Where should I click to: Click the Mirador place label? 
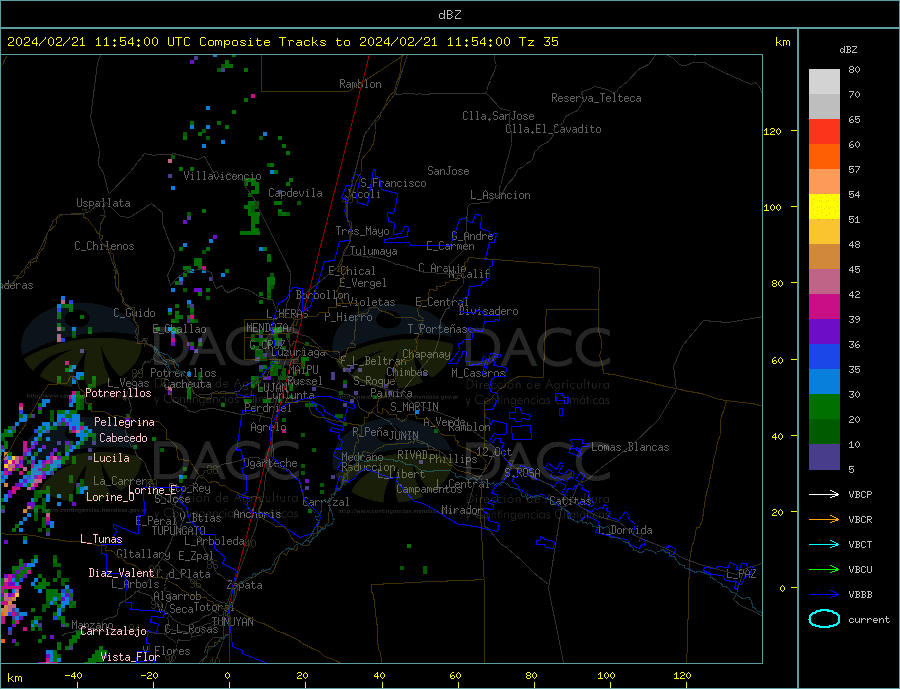(462, 510)
